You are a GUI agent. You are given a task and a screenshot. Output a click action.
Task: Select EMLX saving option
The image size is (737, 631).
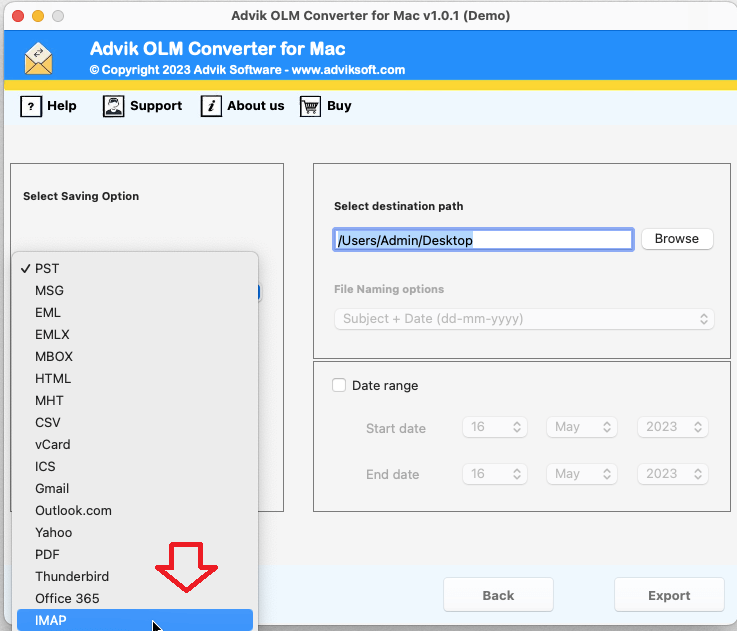pyautogui.click(x=135, y=334)
